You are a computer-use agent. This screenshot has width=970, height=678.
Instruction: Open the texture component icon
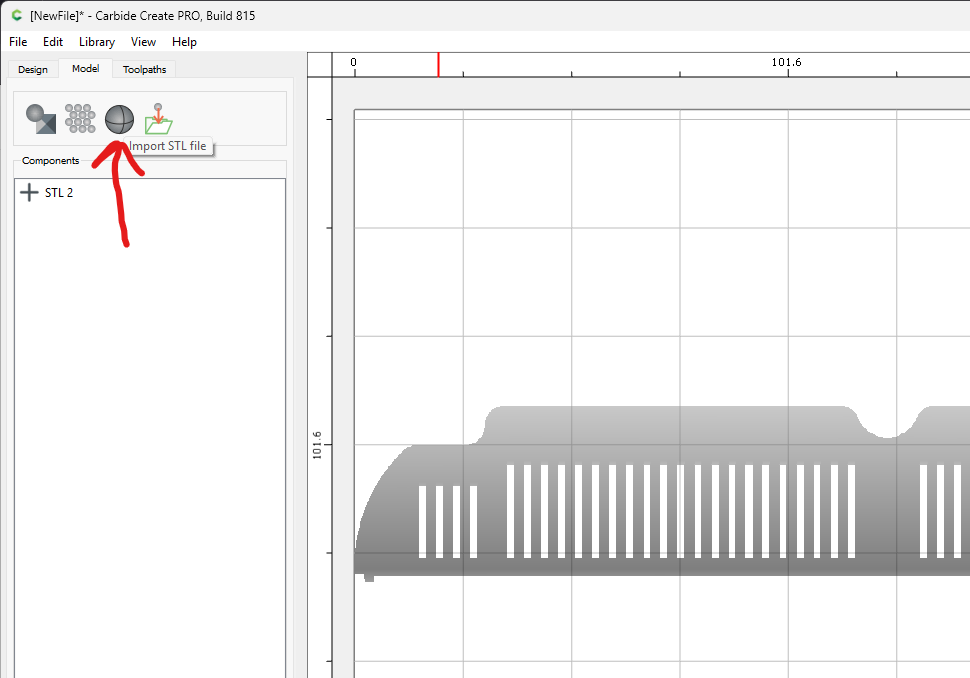tap(80, 119)
